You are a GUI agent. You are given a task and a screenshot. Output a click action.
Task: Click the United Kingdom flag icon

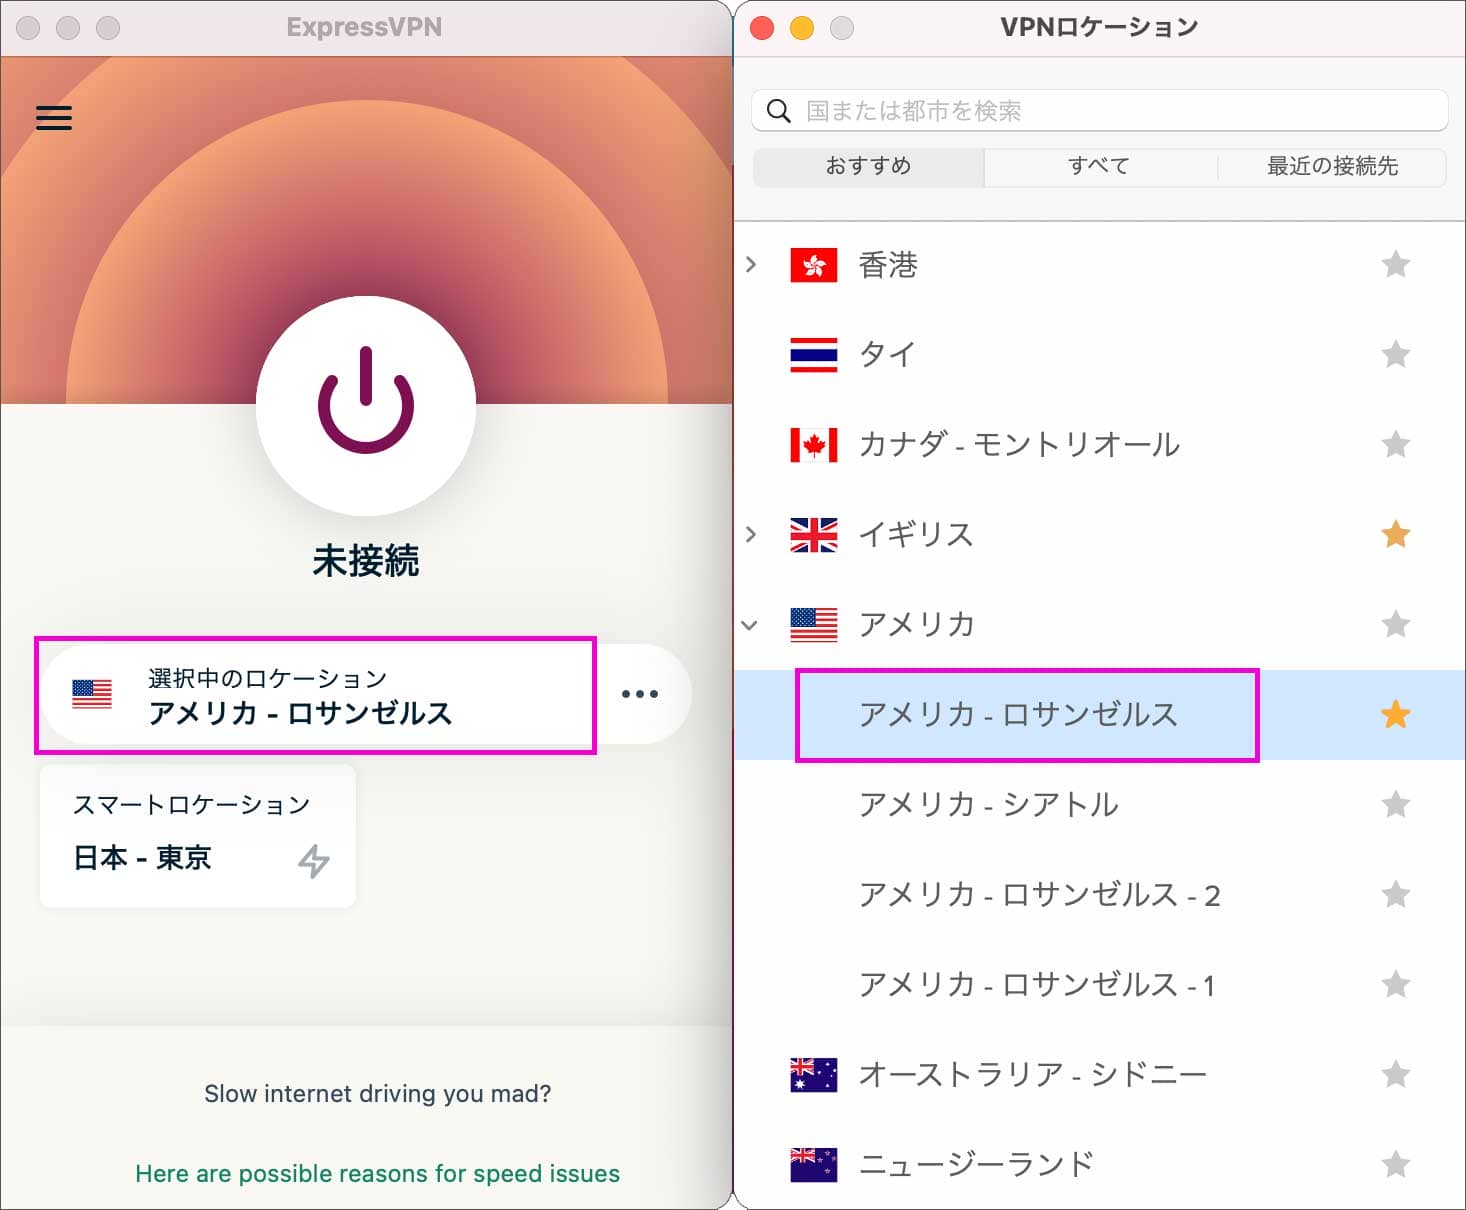[x=814, y=535]
